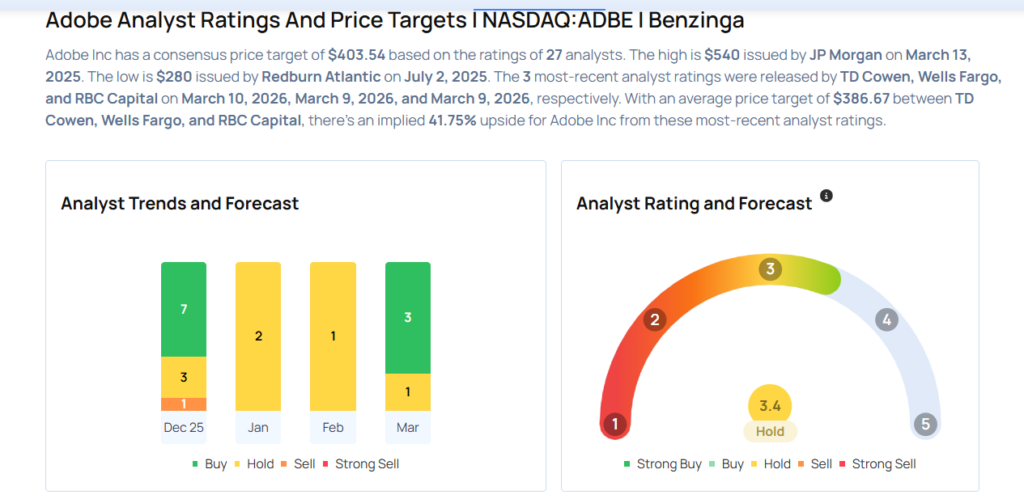Select the Dec 25 month label
The width and height of the screenshot is (1024, 499).
tap(183, 427)
